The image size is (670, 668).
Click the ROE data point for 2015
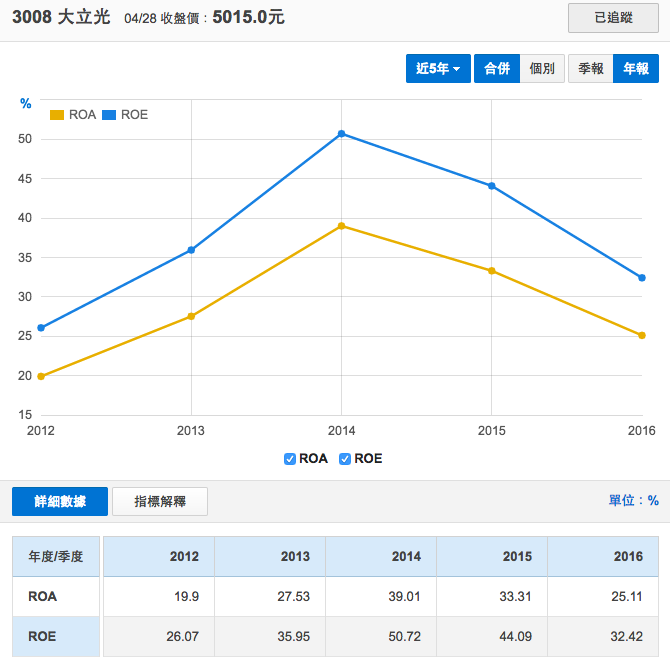(491, 186)
